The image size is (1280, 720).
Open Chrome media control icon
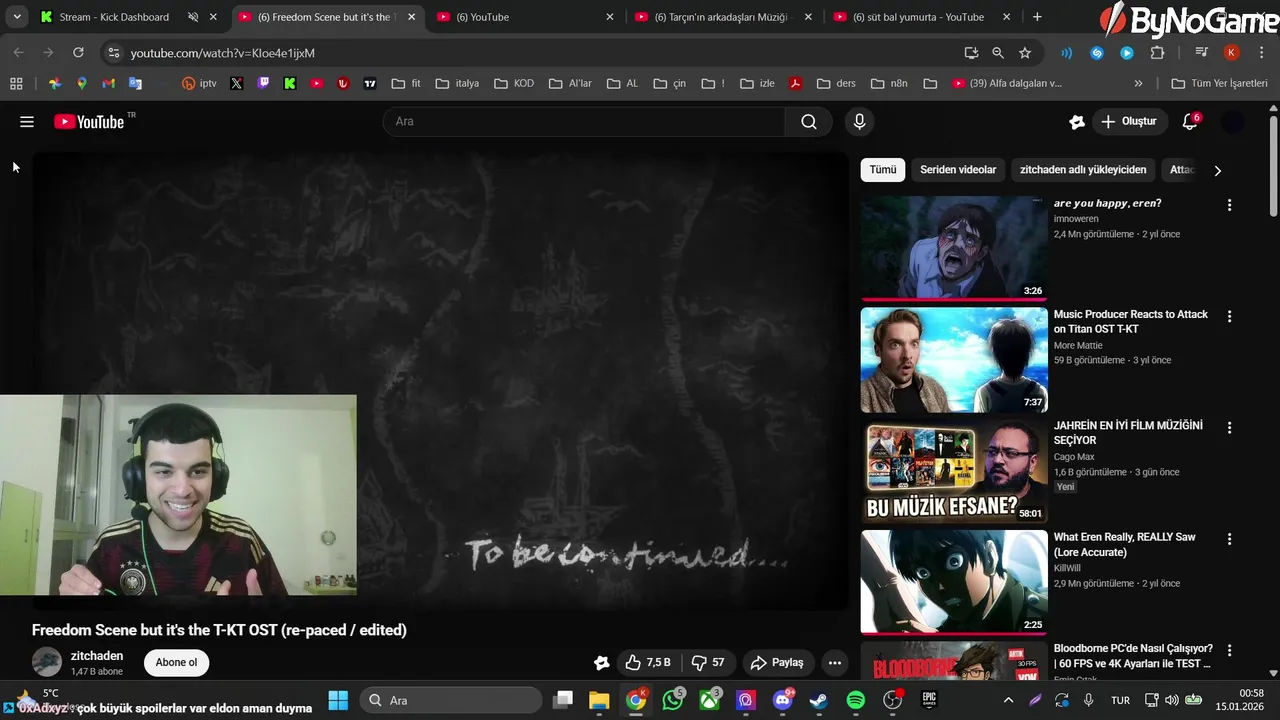click(1201, 53)
